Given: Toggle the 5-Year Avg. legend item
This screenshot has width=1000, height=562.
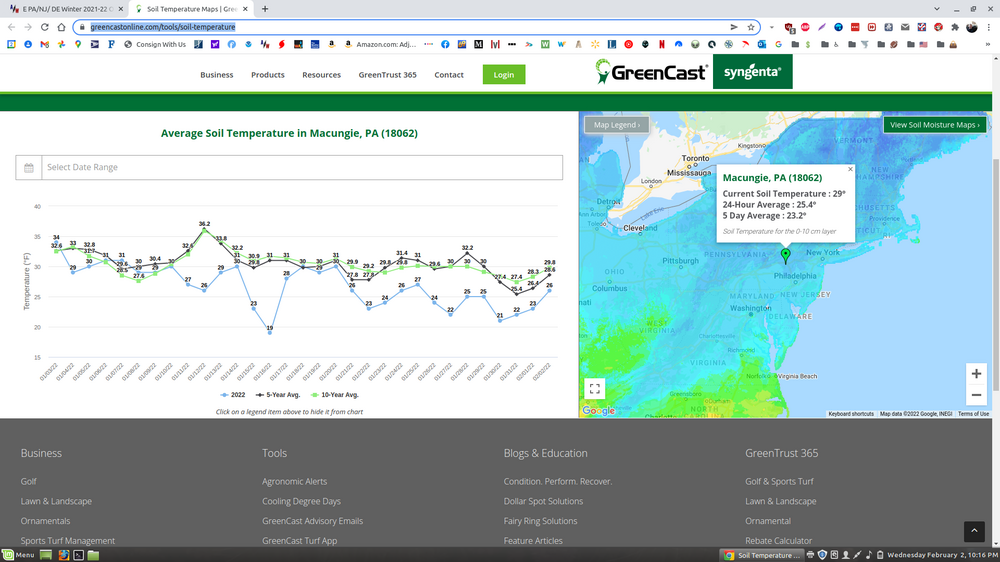Looking at the screenshot, I should [x=280, y=395].
